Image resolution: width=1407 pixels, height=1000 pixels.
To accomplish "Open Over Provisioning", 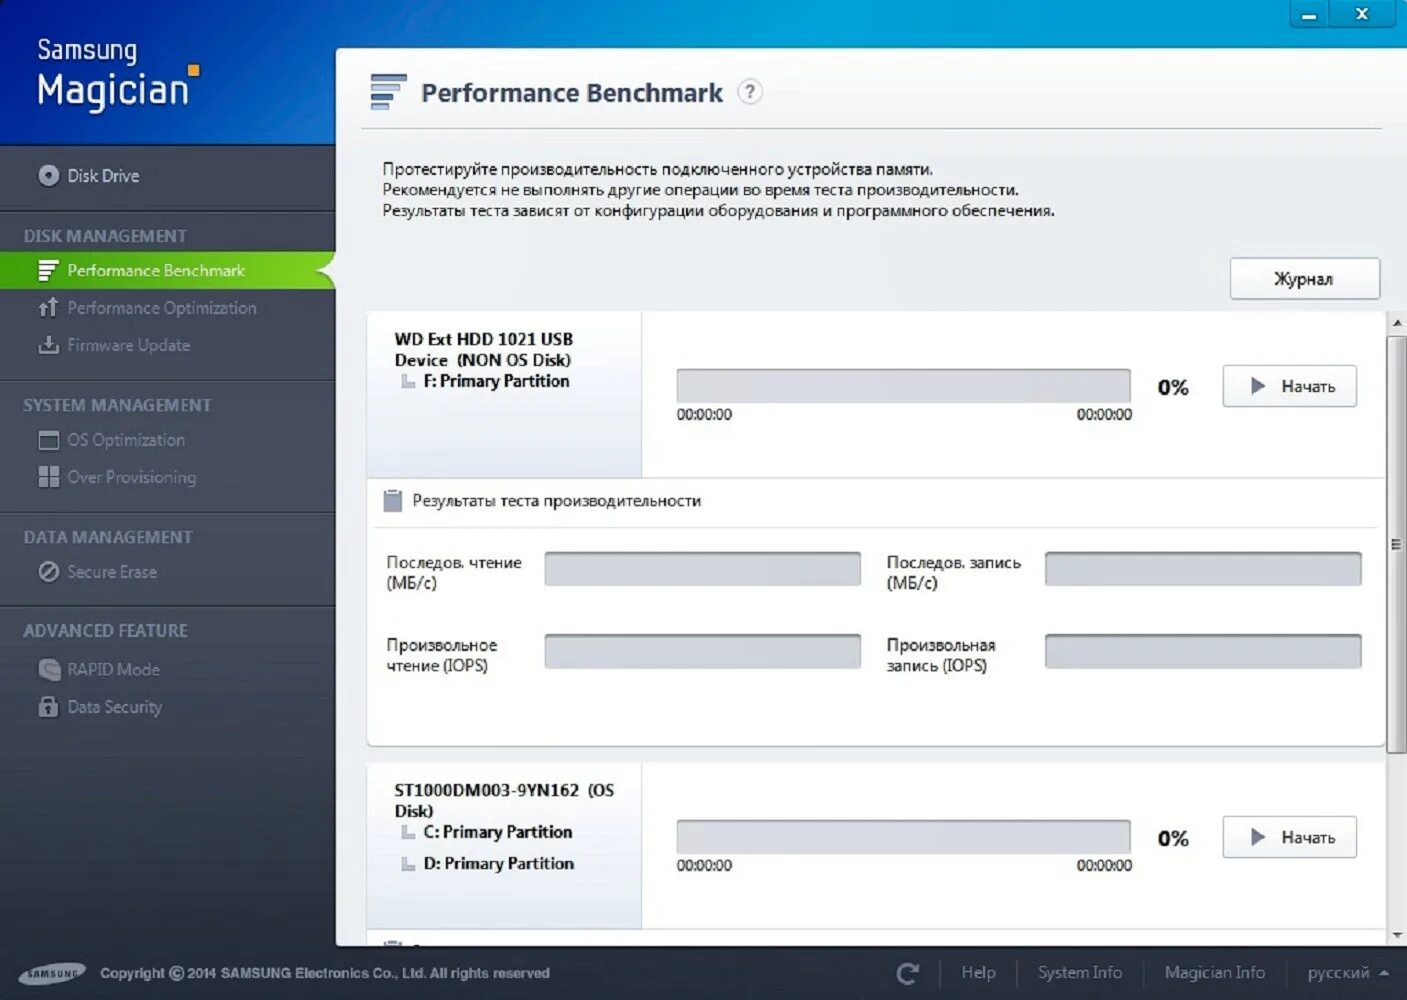I will click(x=131, y=477).
